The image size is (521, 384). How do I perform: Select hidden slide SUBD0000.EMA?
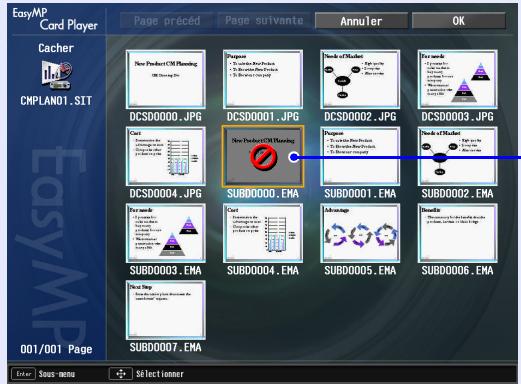[263, 156]
